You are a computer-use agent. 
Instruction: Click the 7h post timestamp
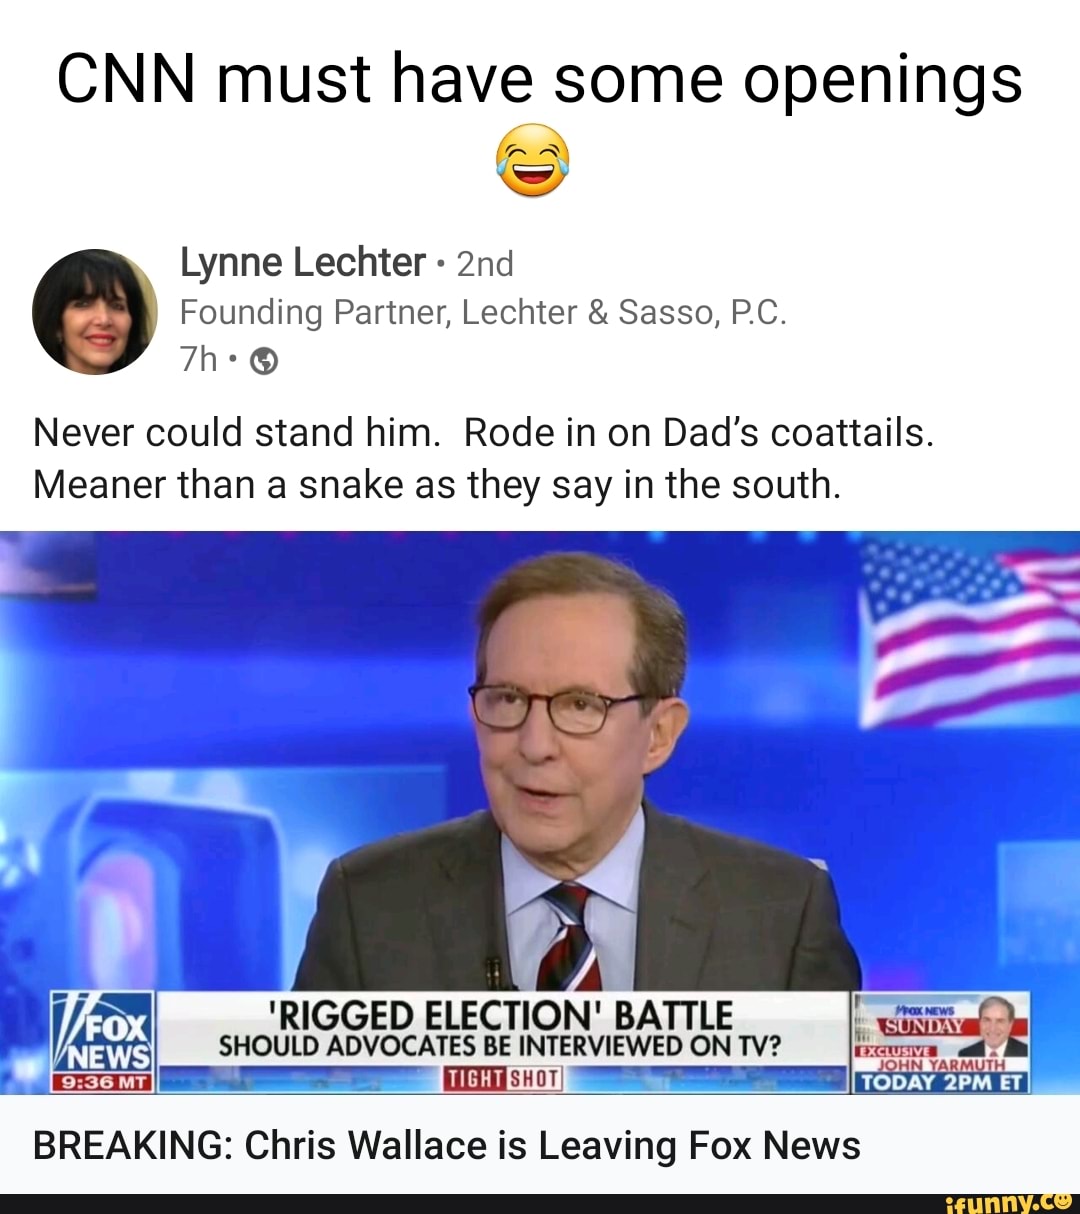(x=198, y=359)
